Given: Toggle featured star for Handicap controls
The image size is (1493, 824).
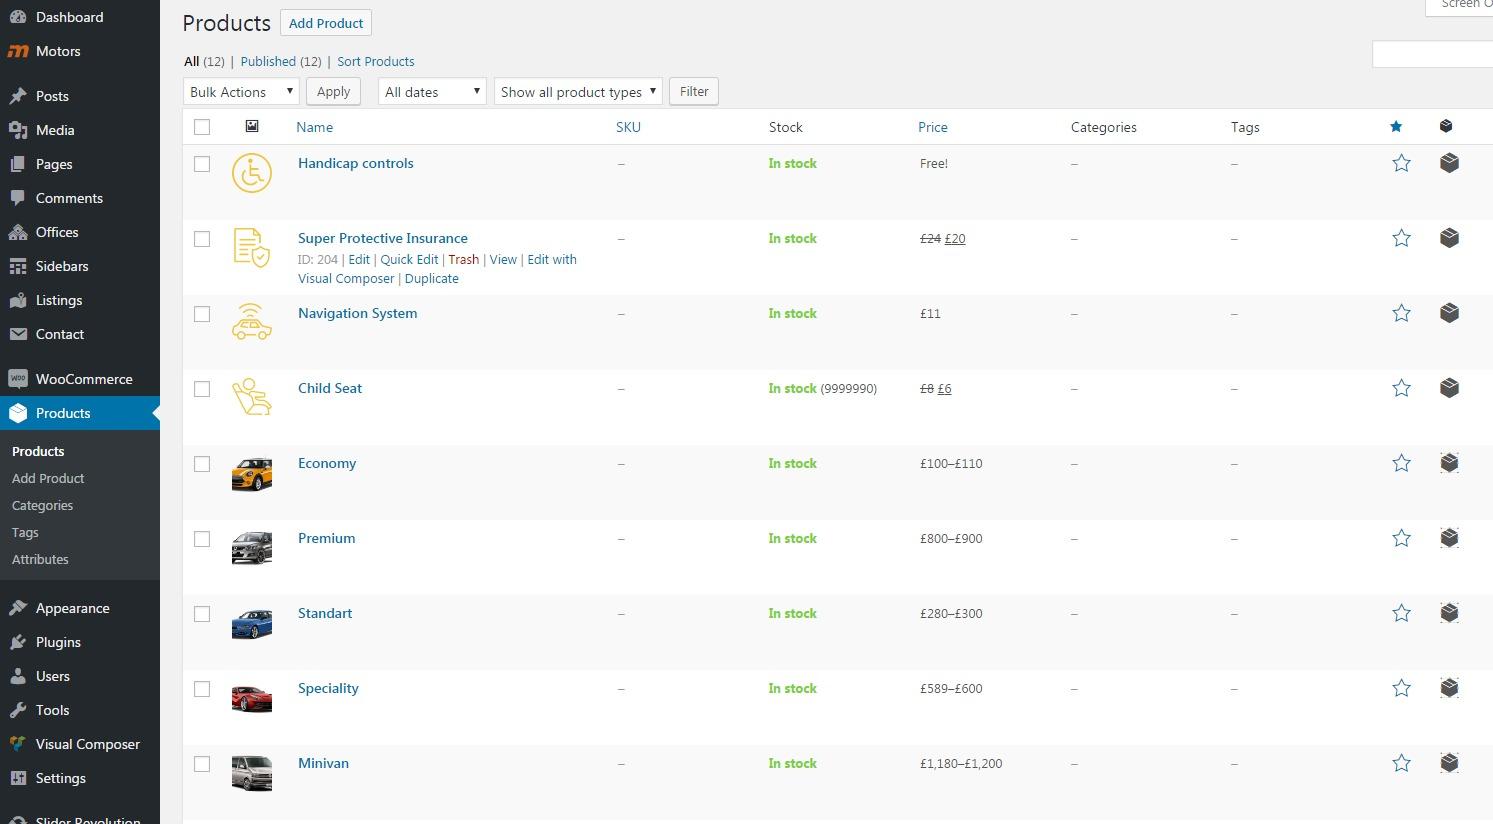Looking at the screenshot, I should click(1401, 163).
